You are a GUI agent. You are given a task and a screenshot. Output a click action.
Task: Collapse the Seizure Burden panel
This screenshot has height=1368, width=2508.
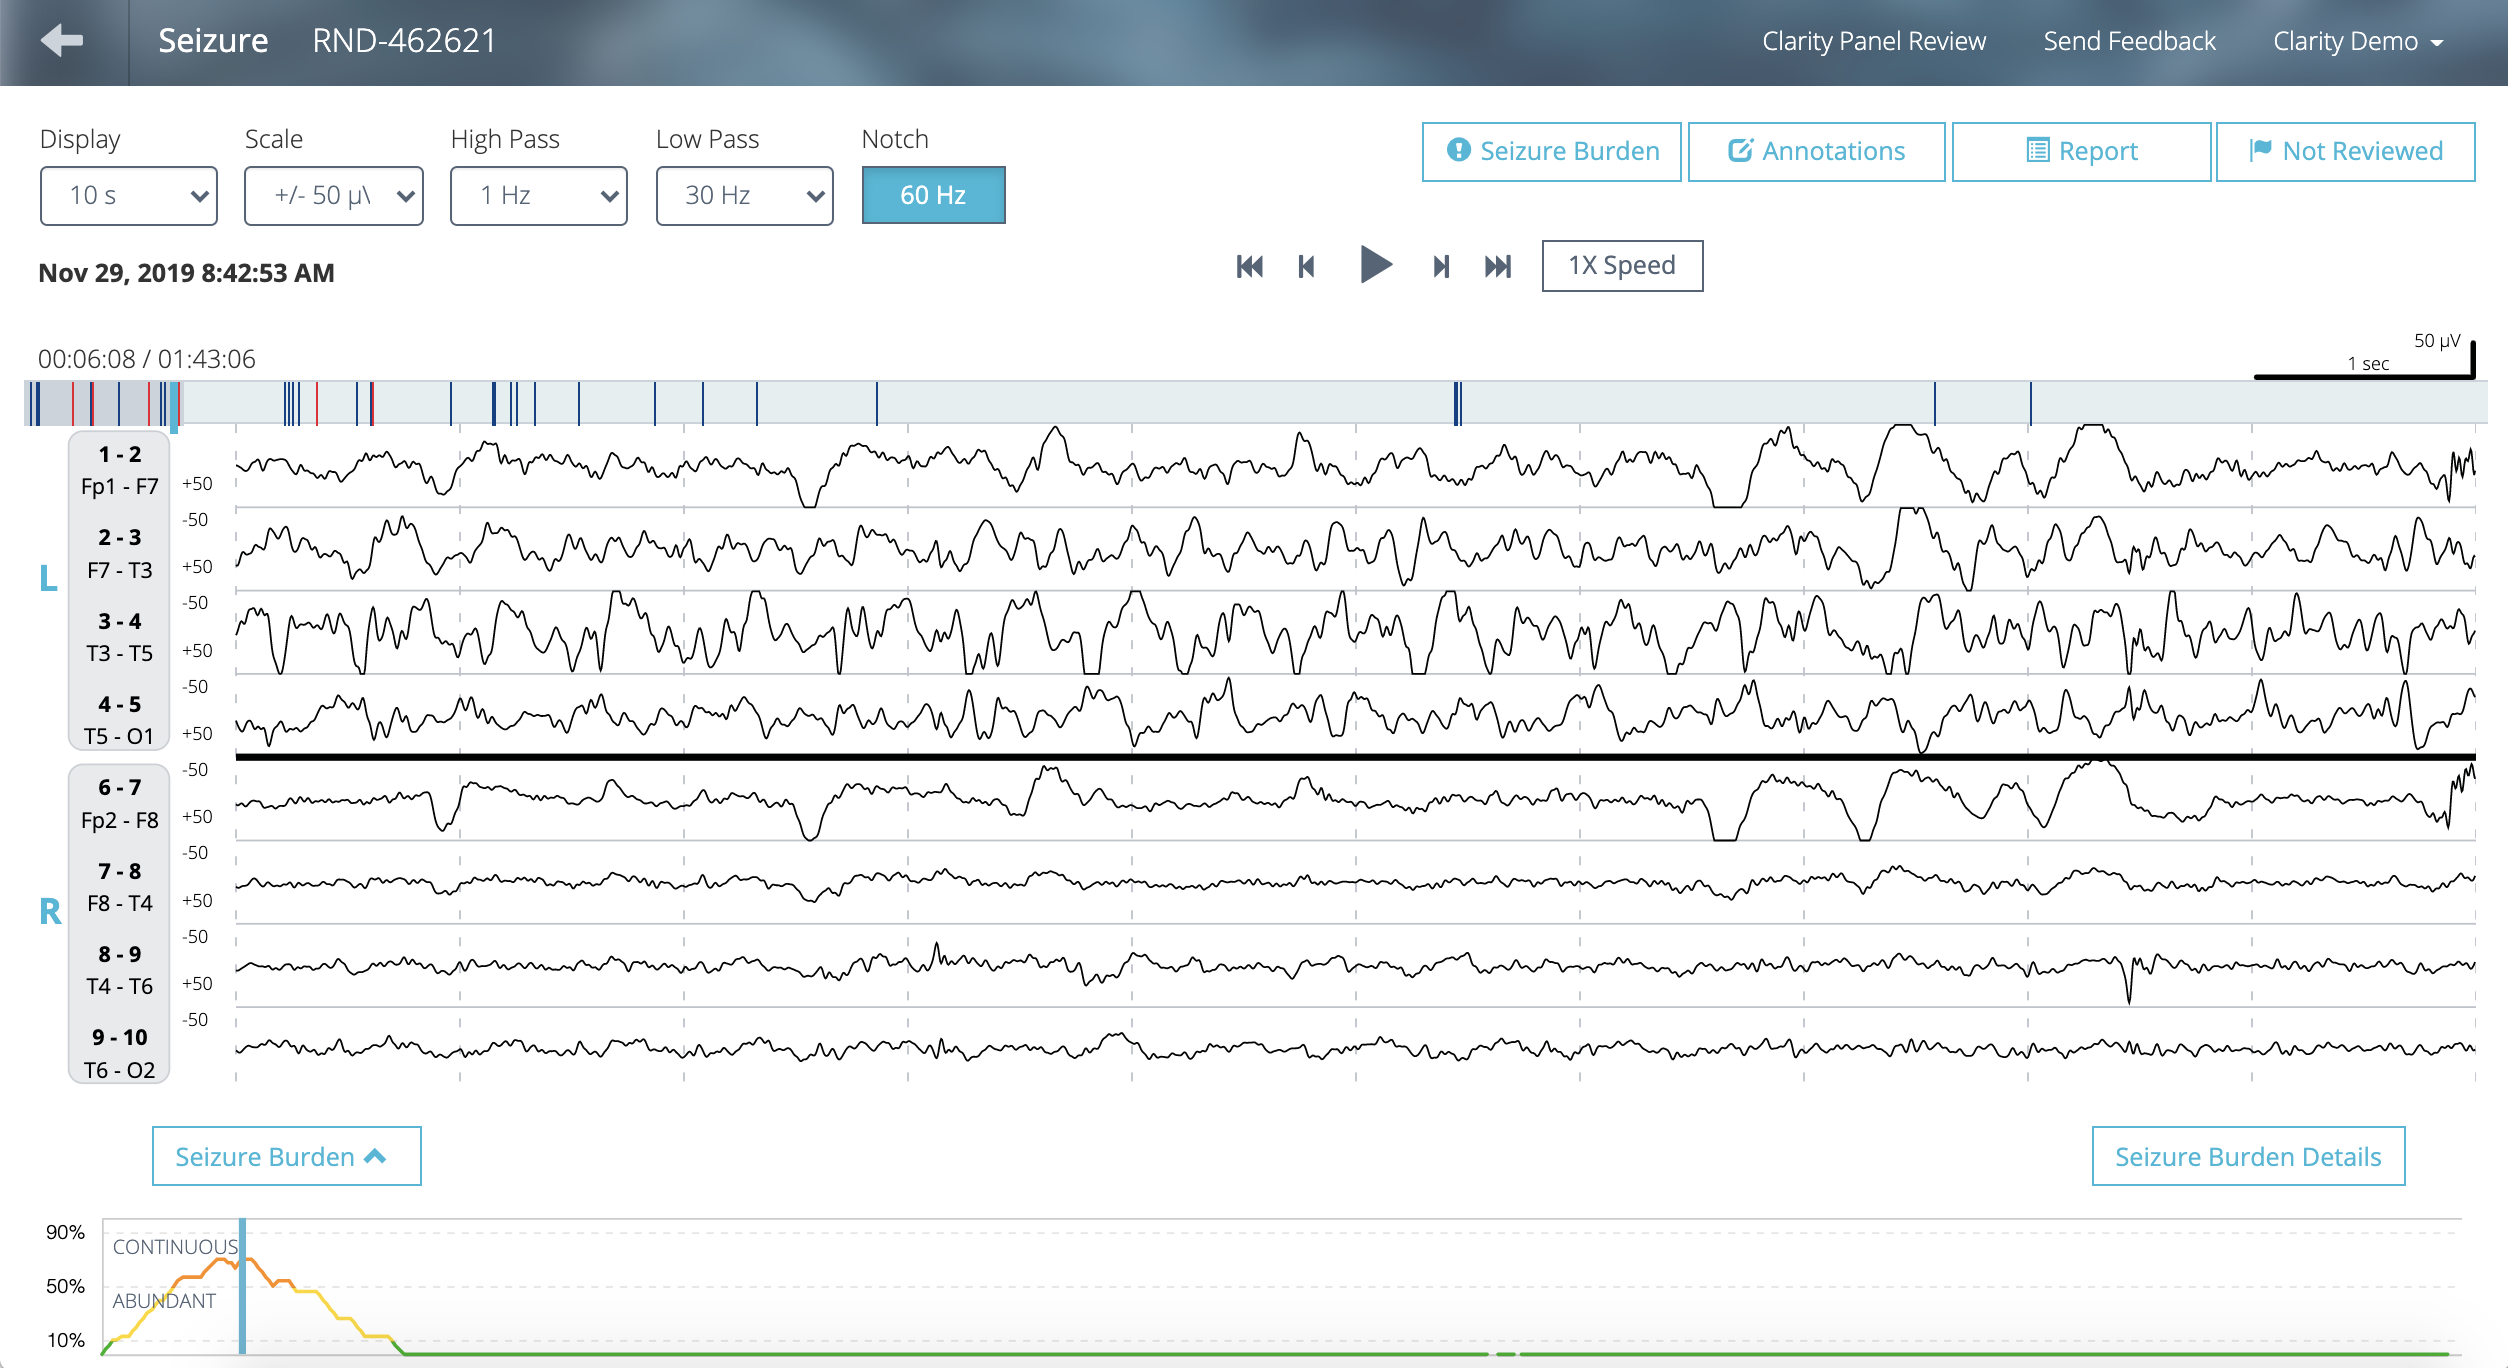tap(286, 1155)
